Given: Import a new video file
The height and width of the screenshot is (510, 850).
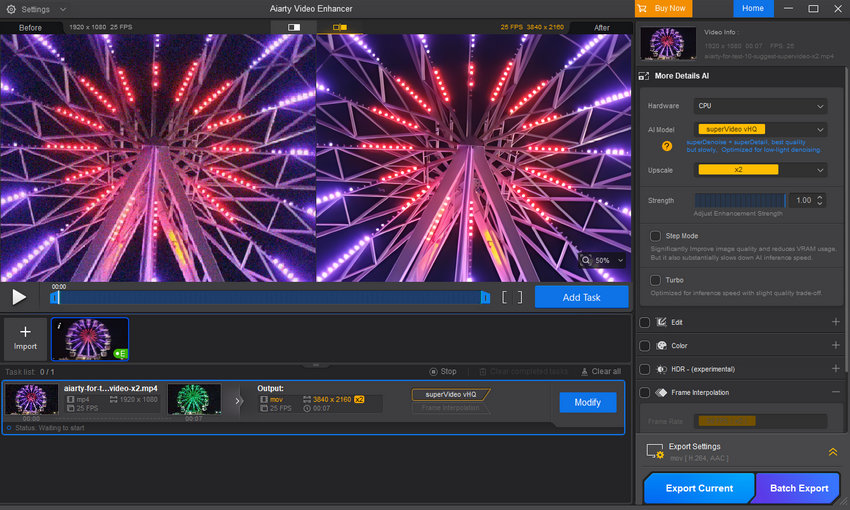Looking at the screenshot, I should point(25,339).
